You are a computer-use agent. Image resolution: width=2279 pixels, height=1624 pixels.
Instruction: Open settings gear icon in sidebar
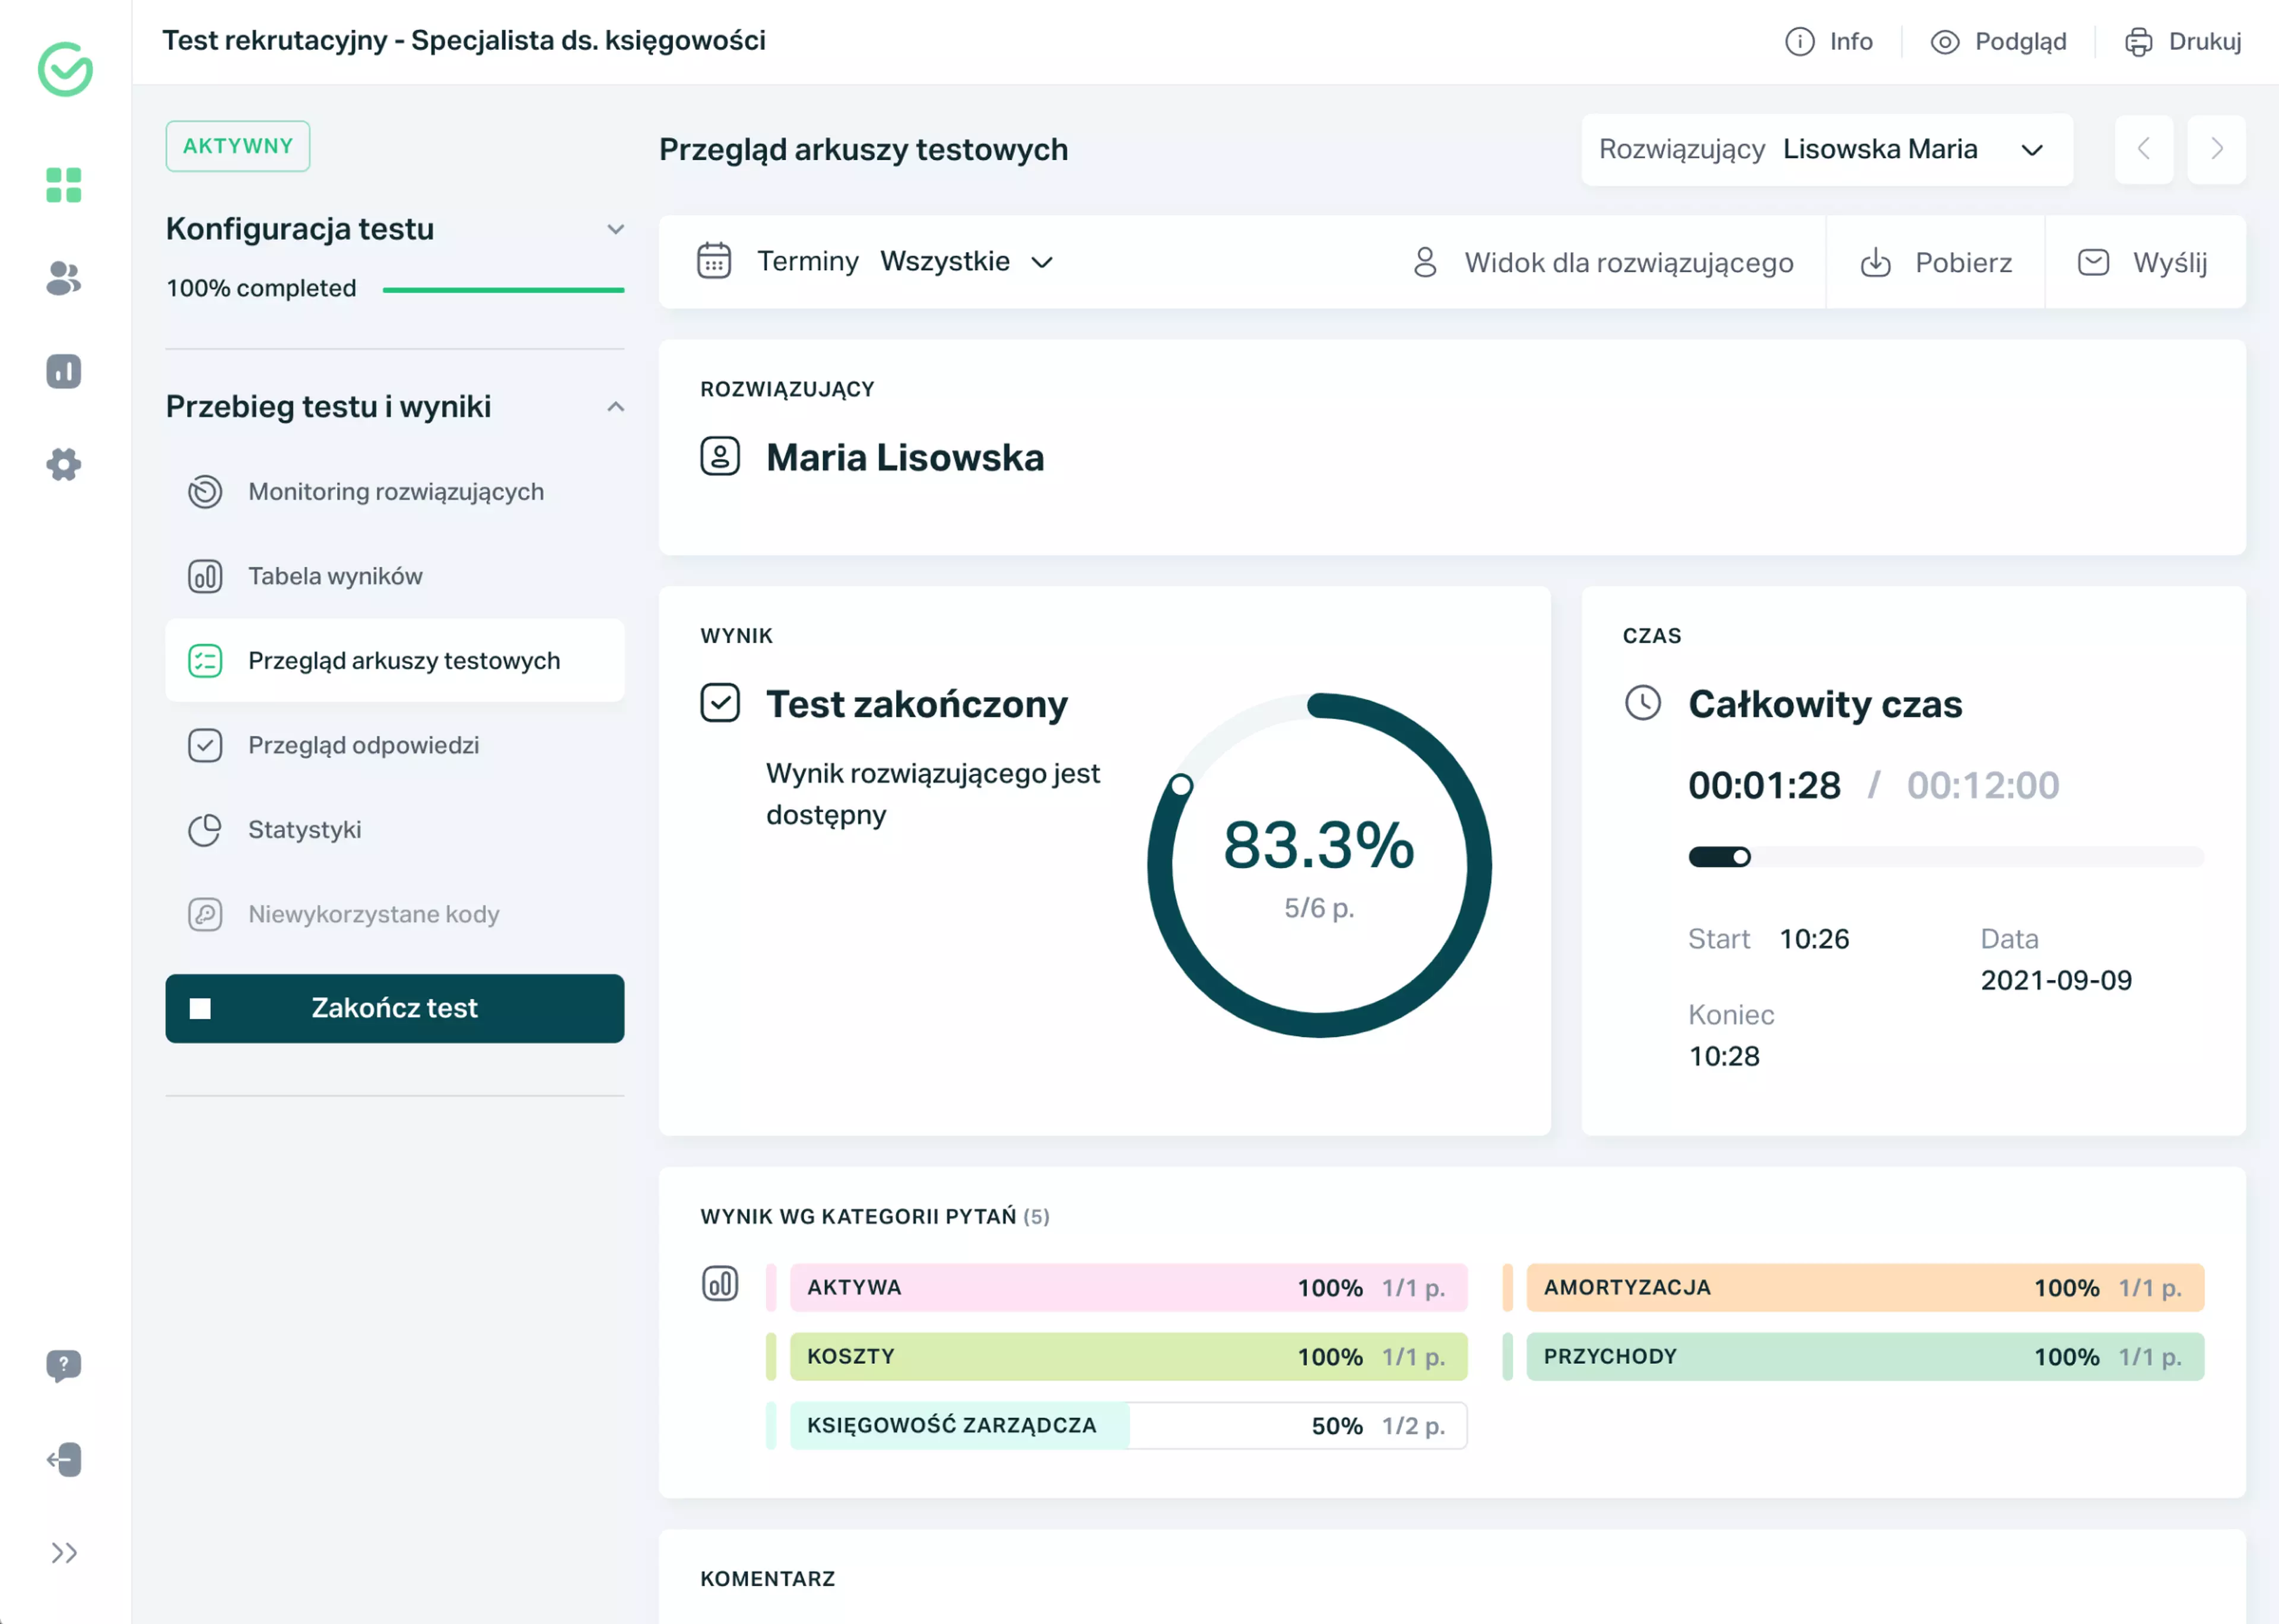click(x=64, y=464)
